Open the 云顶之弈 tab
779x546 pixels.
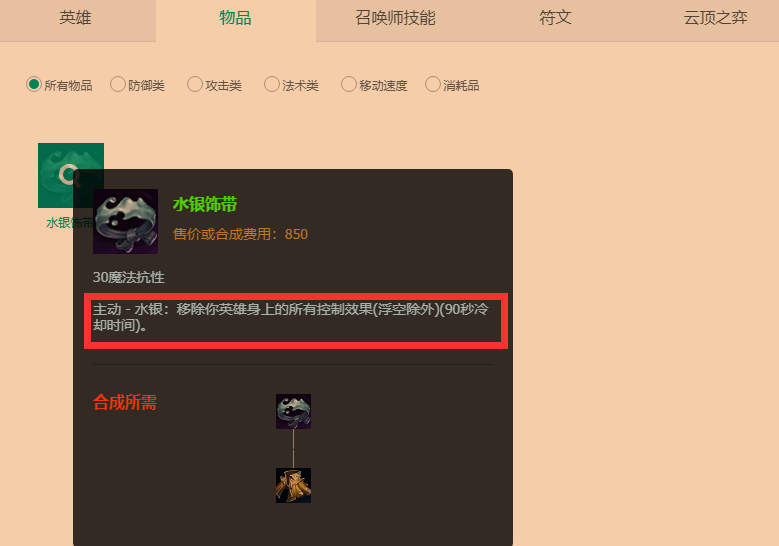click(x=715, y=18)
